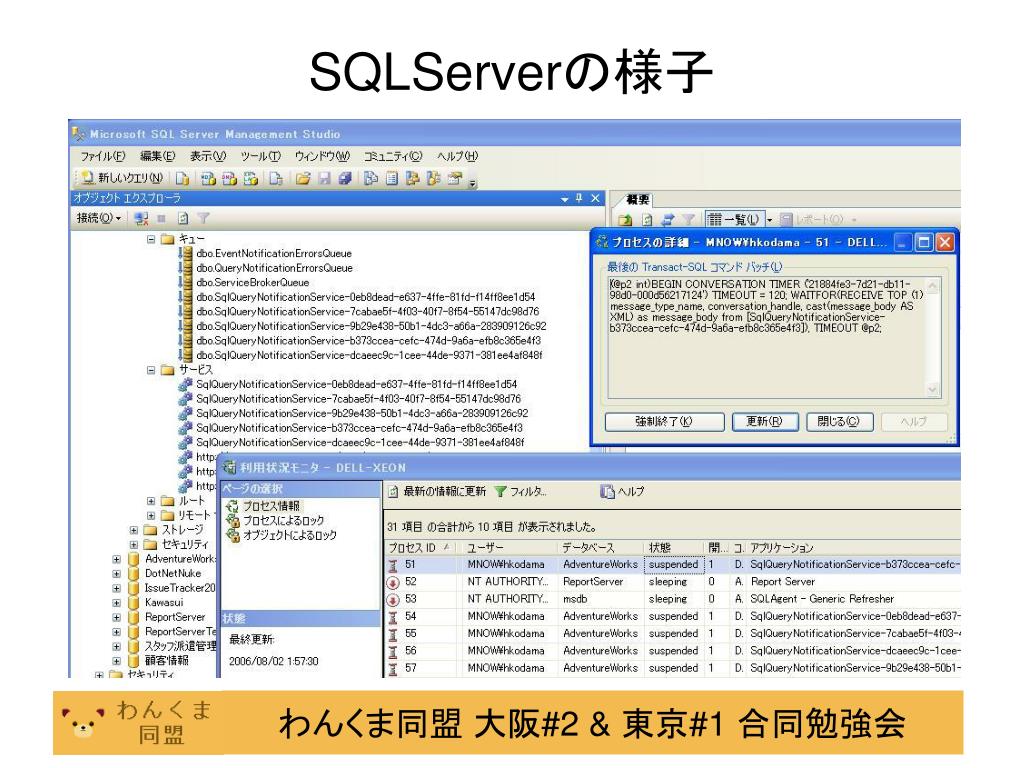Open the コミュニティ(C) menu
1024x768 pixels.
(x=393, y=156)
